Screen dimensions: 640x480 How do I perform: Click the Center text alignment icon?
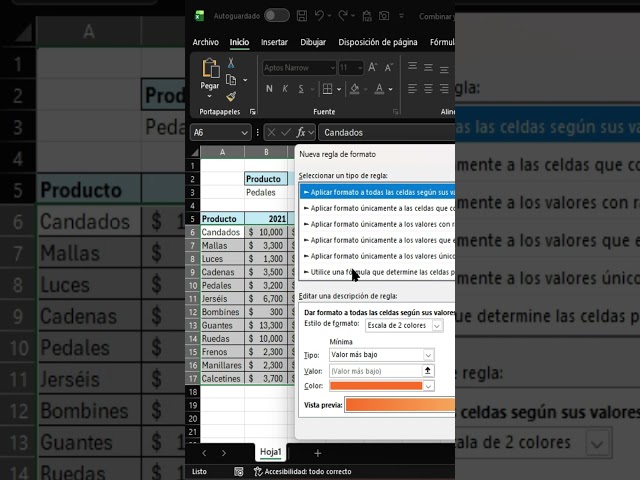point(428,89)
